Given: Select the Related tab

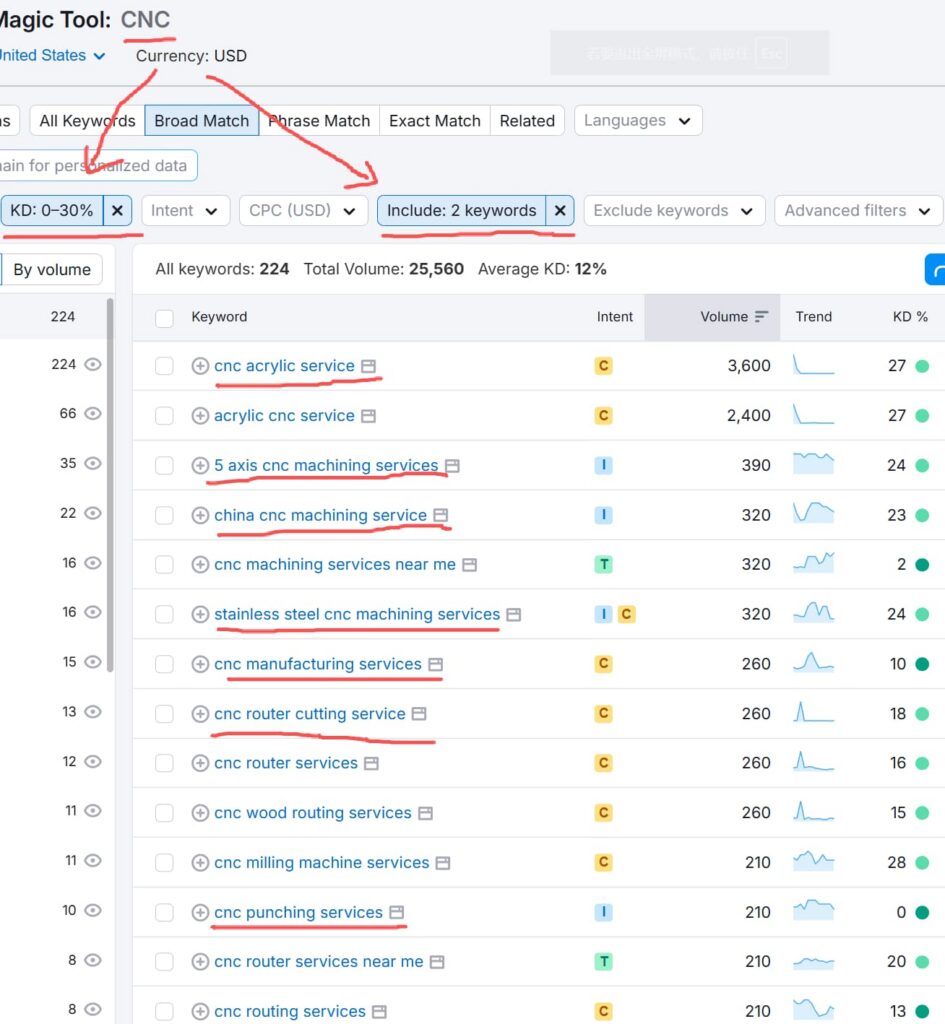Looking at the screenshot, I should pyautogui.click(x=527, y=121).
